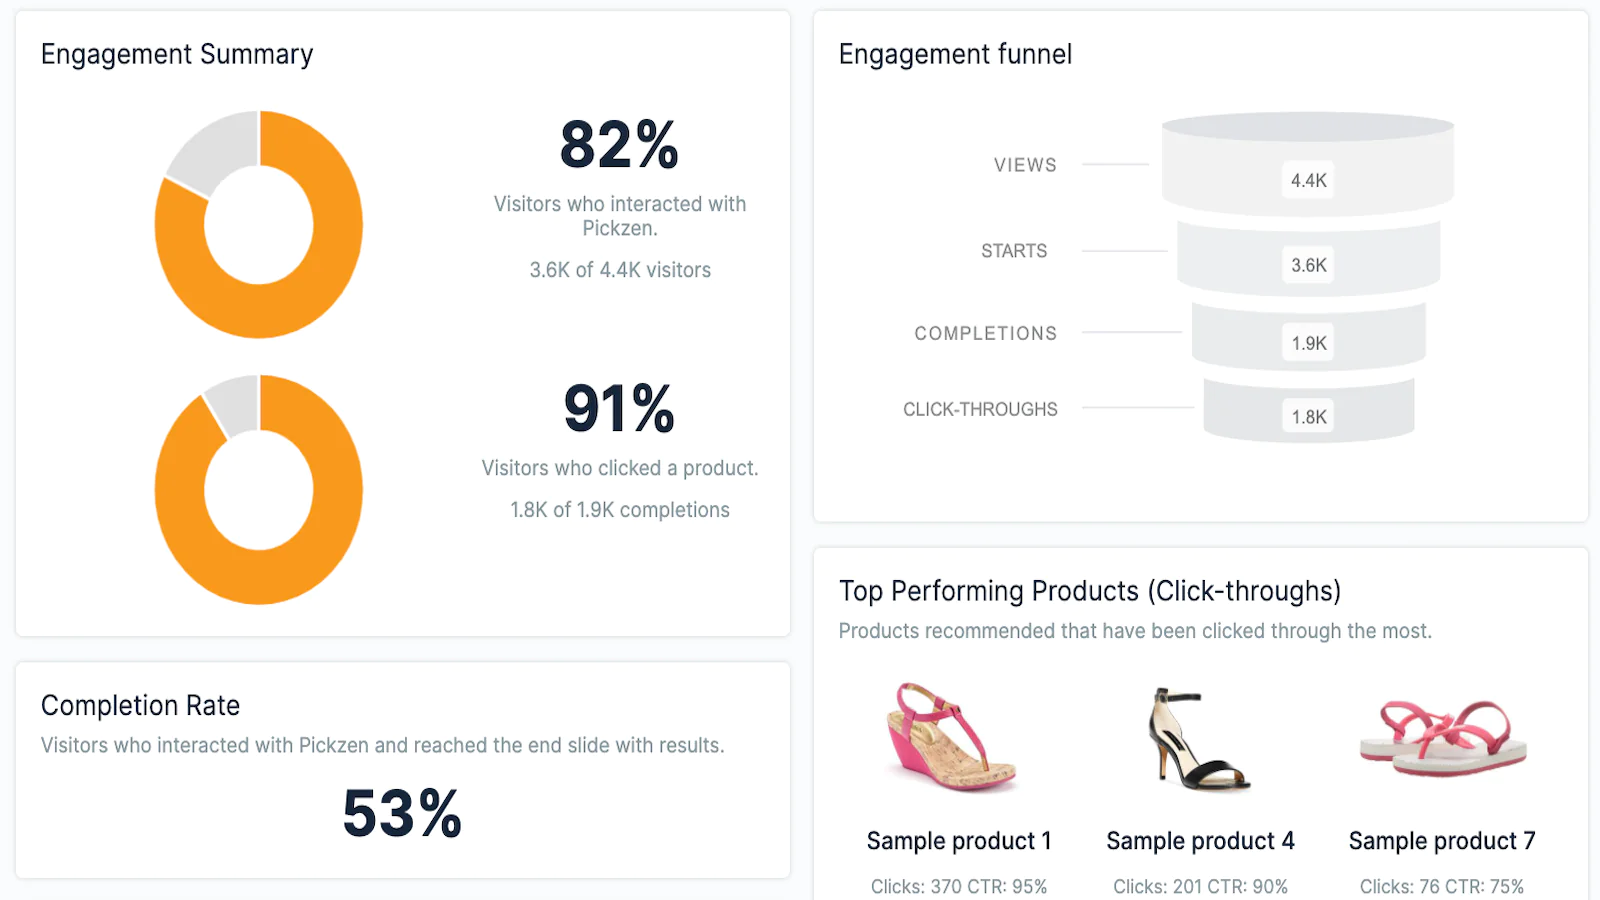Click the COMPLETIONS funnel stage text
The image size is (1600, 900).
tap(985, 333)
